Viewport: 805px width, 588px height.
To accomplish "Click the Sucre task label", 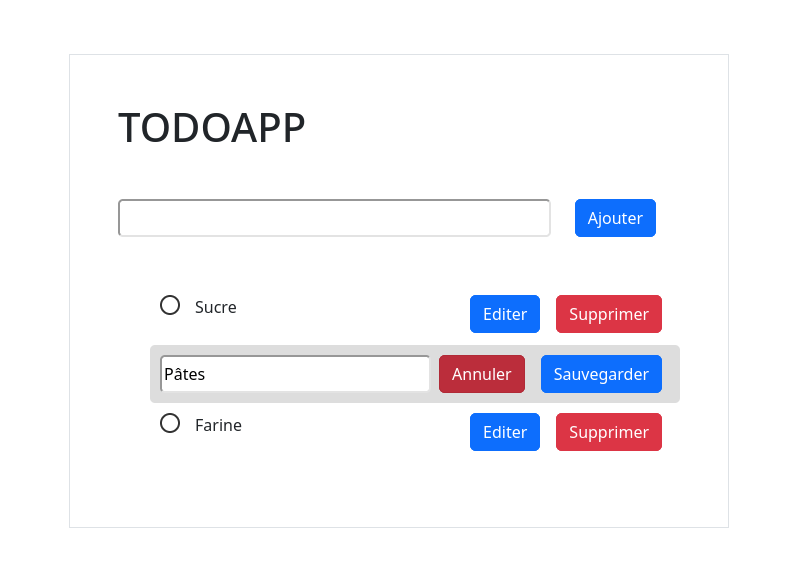I will coord(216,307).
